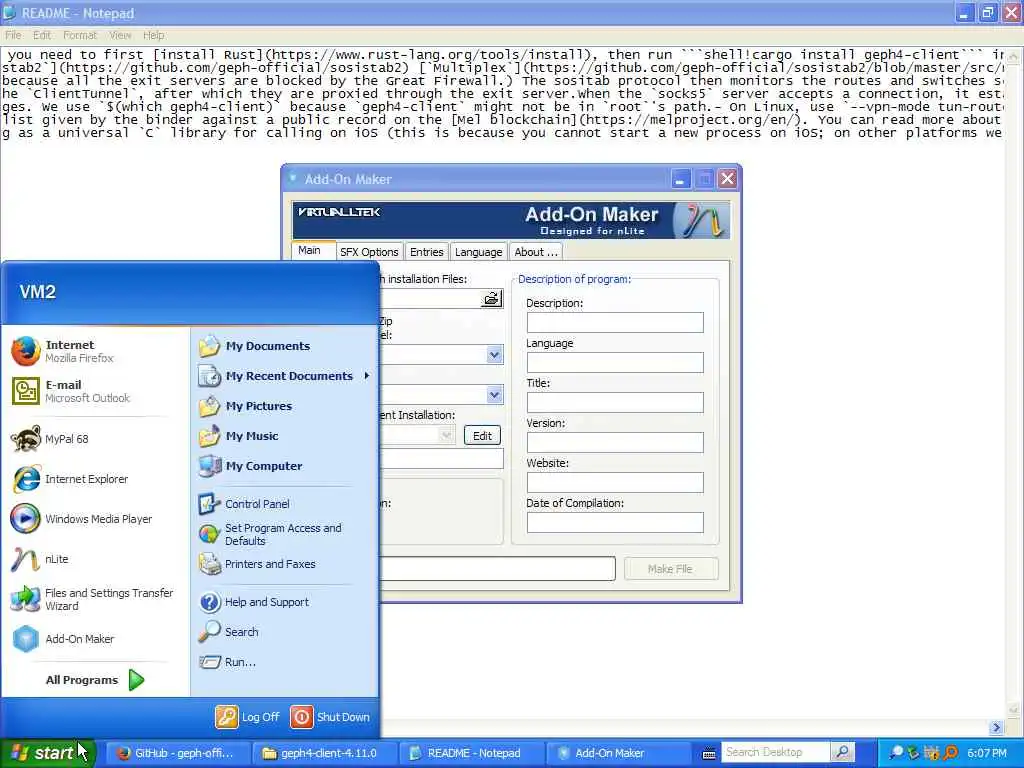Screen dimensions: 1024x768
Task: Click Notepad horizontal scrollbar right arrow
Action: pos(996,727)
